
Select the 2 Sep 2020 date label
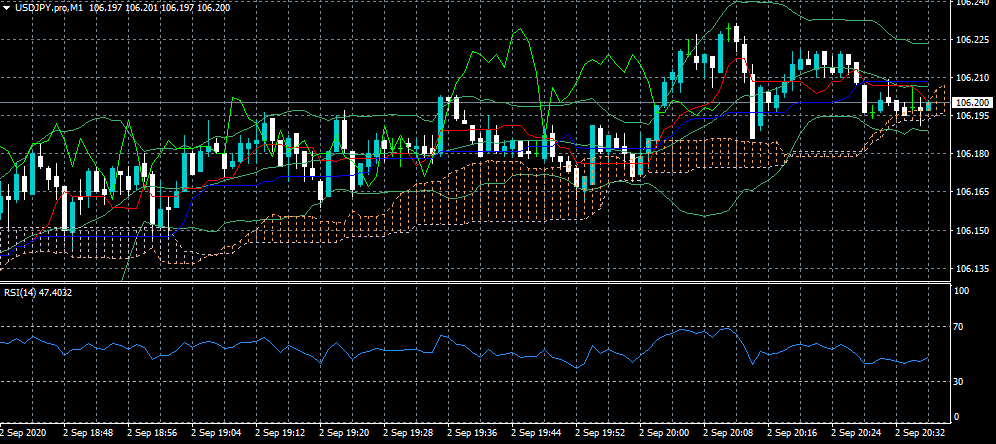pyautogui.click(x=24, y=432)
